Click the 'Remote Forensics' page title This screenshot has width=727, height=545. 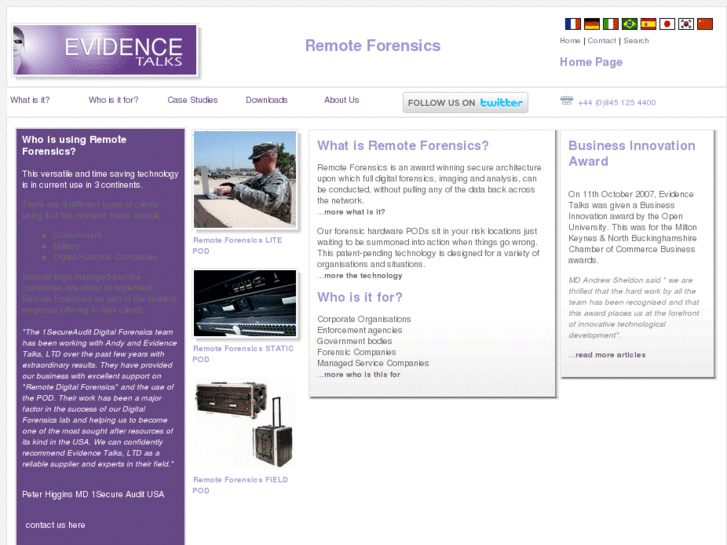coord(373,45)
